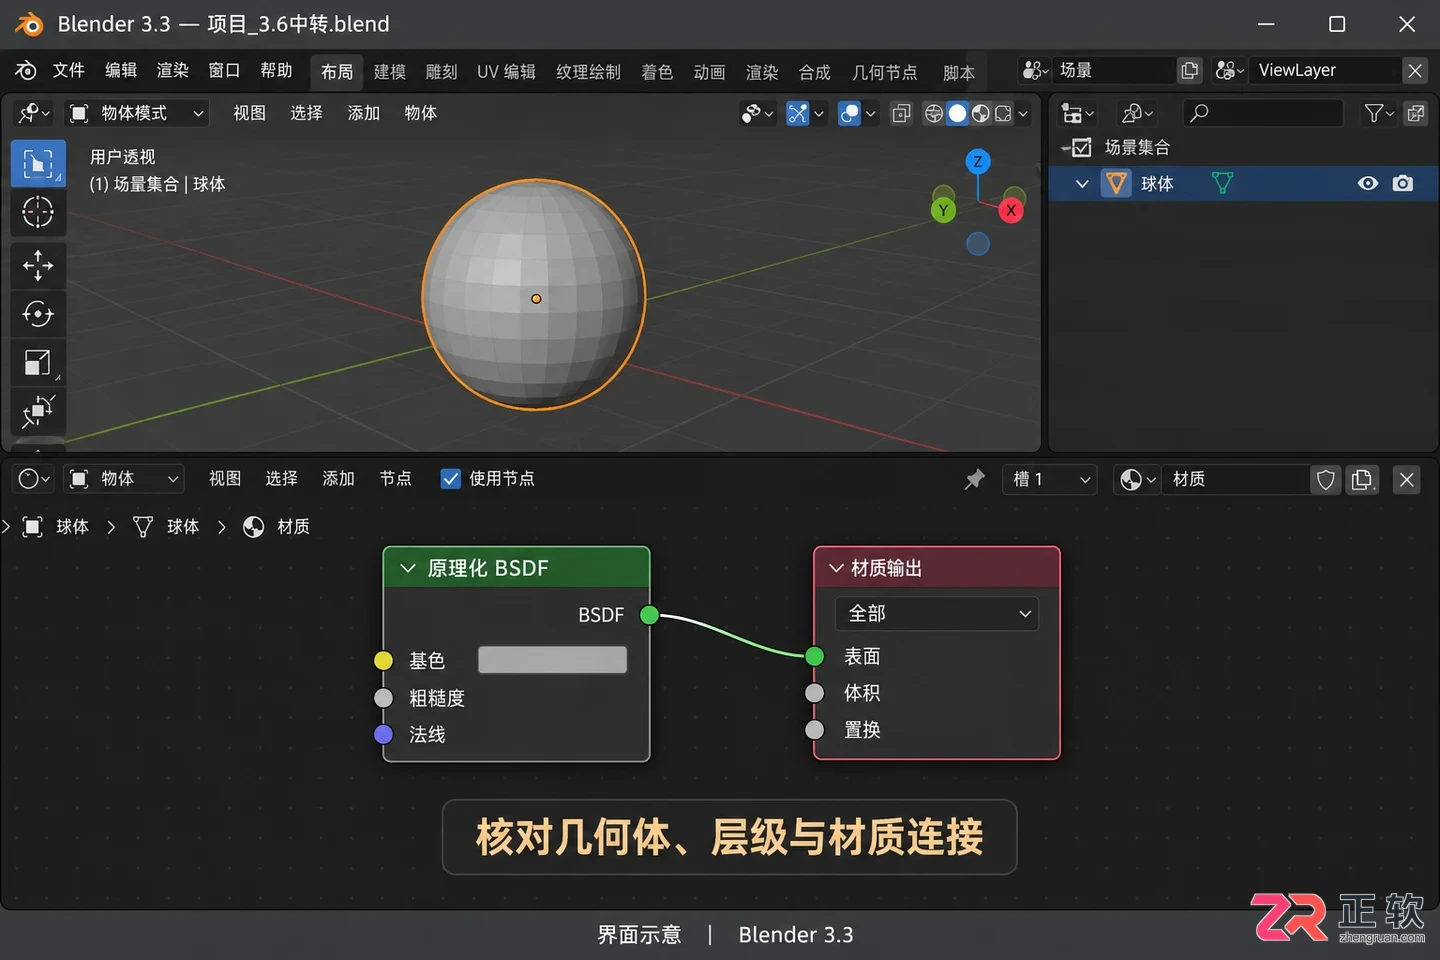Click the X axis gizmo handle
This screenshot has width=1440, height=960.
click(x=1011, y=210)
